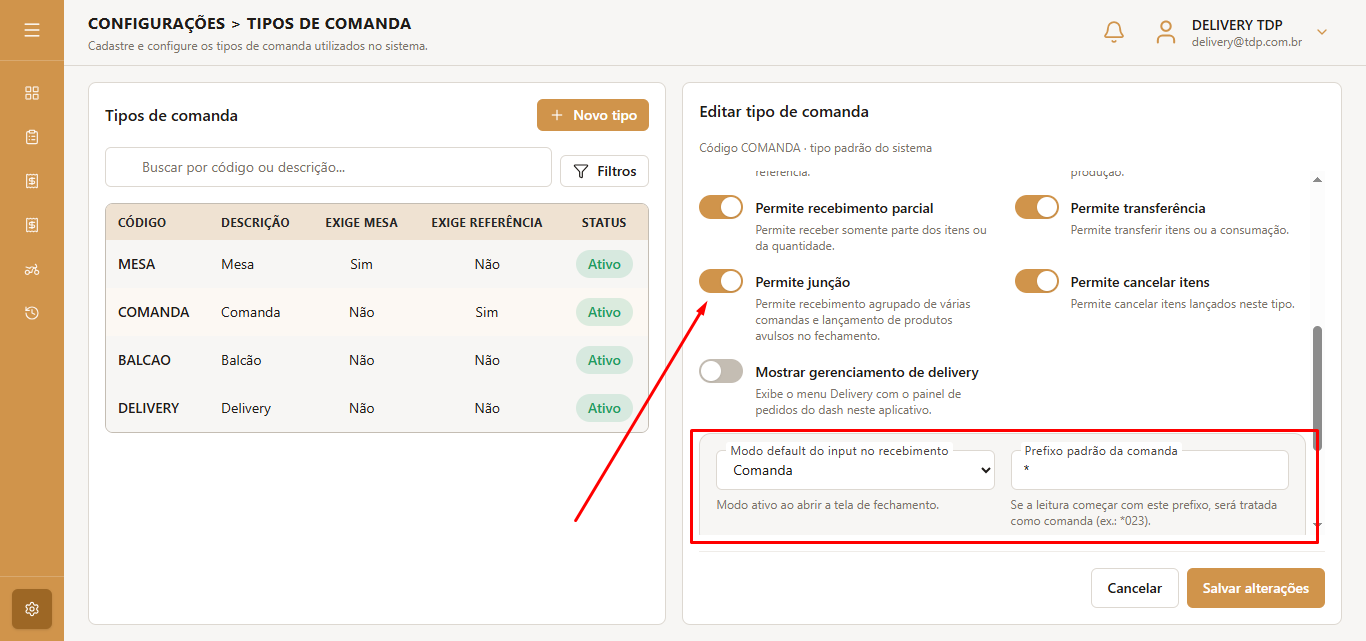The height and width of the screenshot is (641, 1366).
Task: Open the Modo default do input dropdown
Action: (x=855, y=470)
